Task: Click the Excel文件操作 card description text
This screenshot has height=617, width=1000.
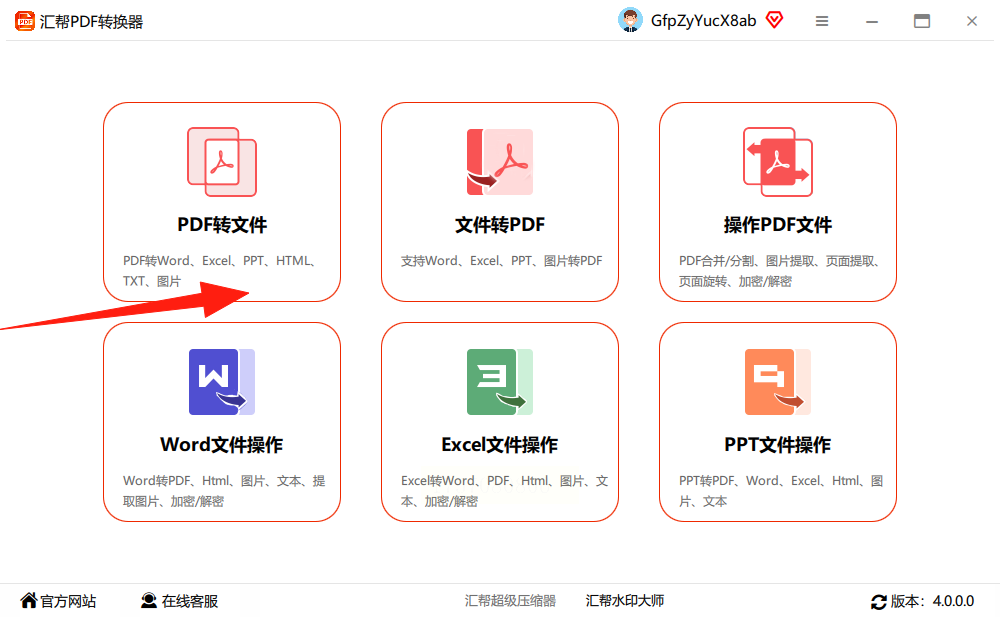Action: coord(504,491)
